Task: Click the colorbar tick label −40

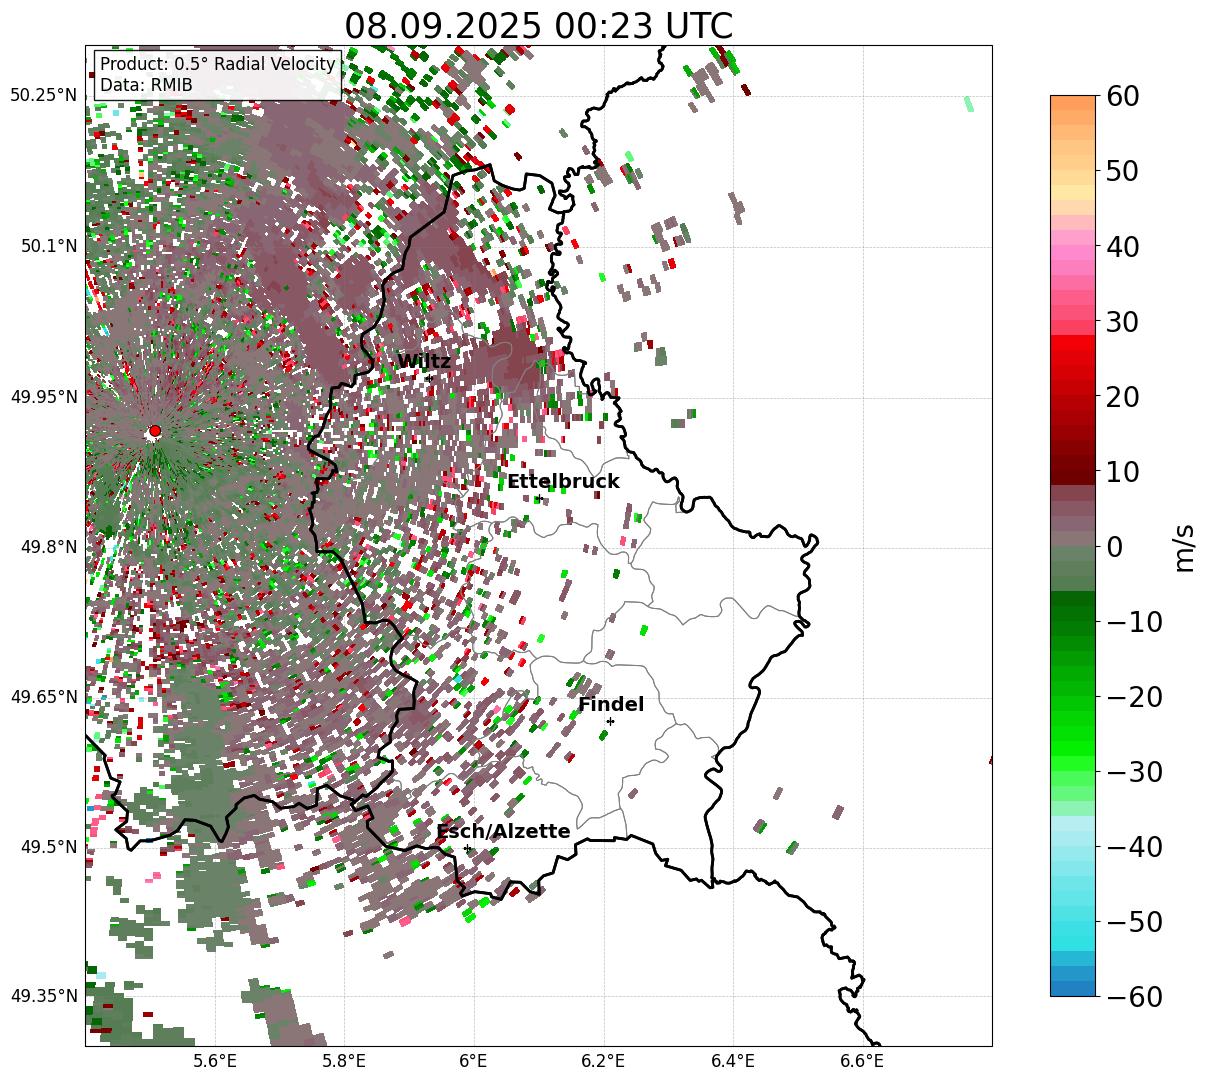Action: (1135, 846)
